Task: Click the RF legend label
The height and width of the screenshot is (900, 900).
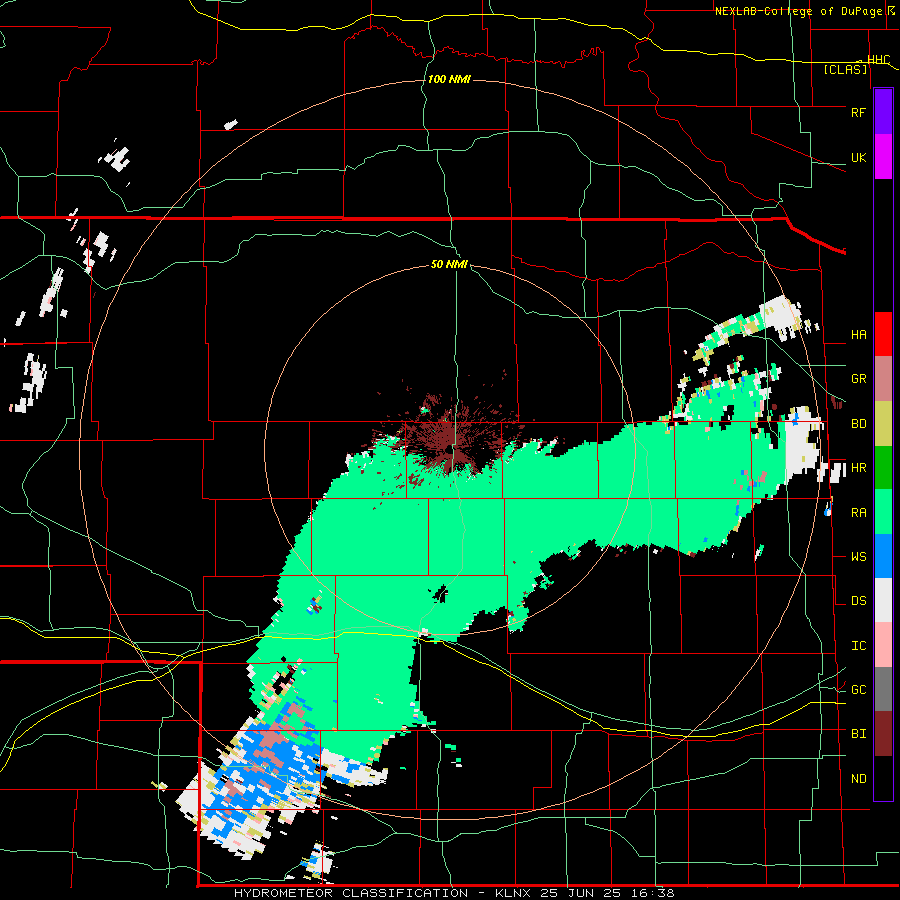Action: (x=858, y=112)
